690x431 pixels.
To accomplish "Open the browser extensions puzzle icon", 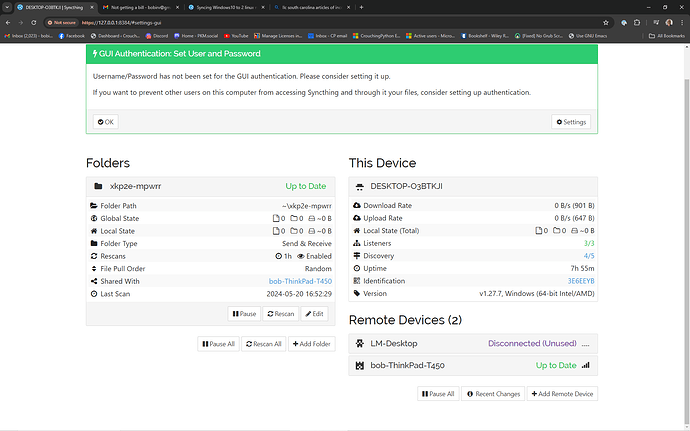I will (x=637, y=22).
